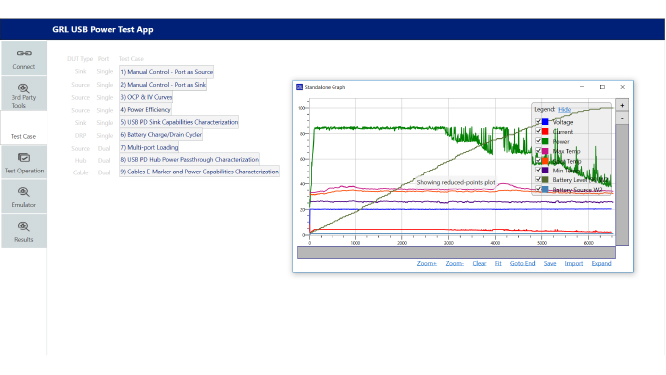Click the blue Voltage color swatch
The image size is (666, 375).
545,122
